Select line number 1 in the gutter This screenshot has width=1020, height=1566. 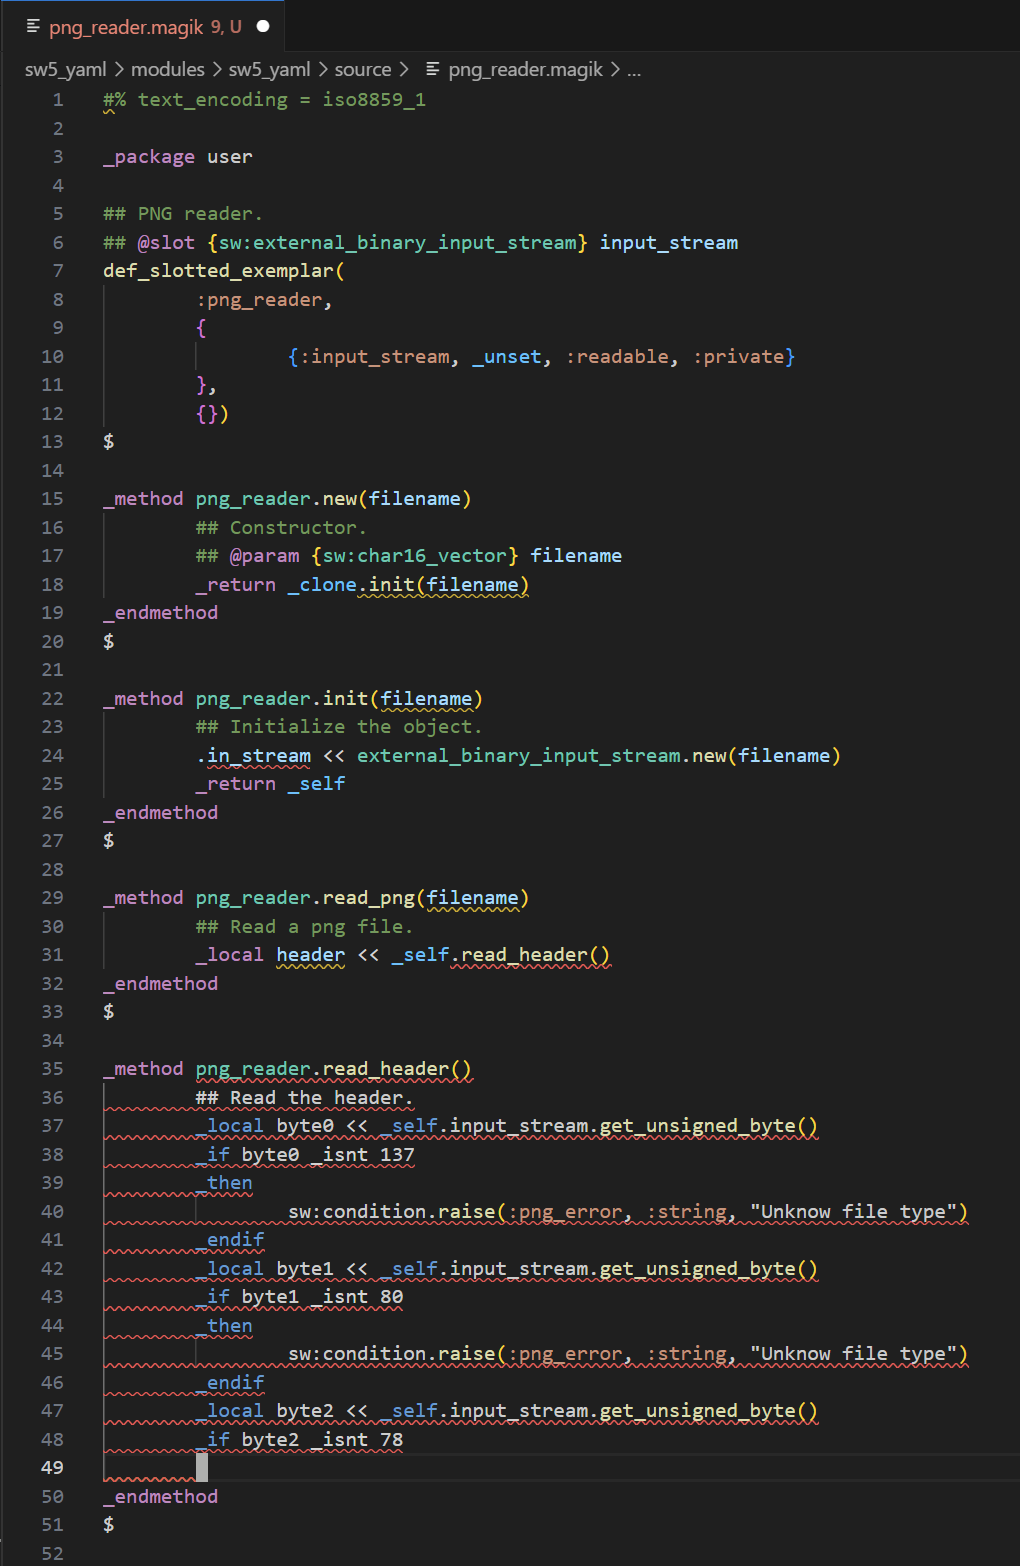click(58, 100)
